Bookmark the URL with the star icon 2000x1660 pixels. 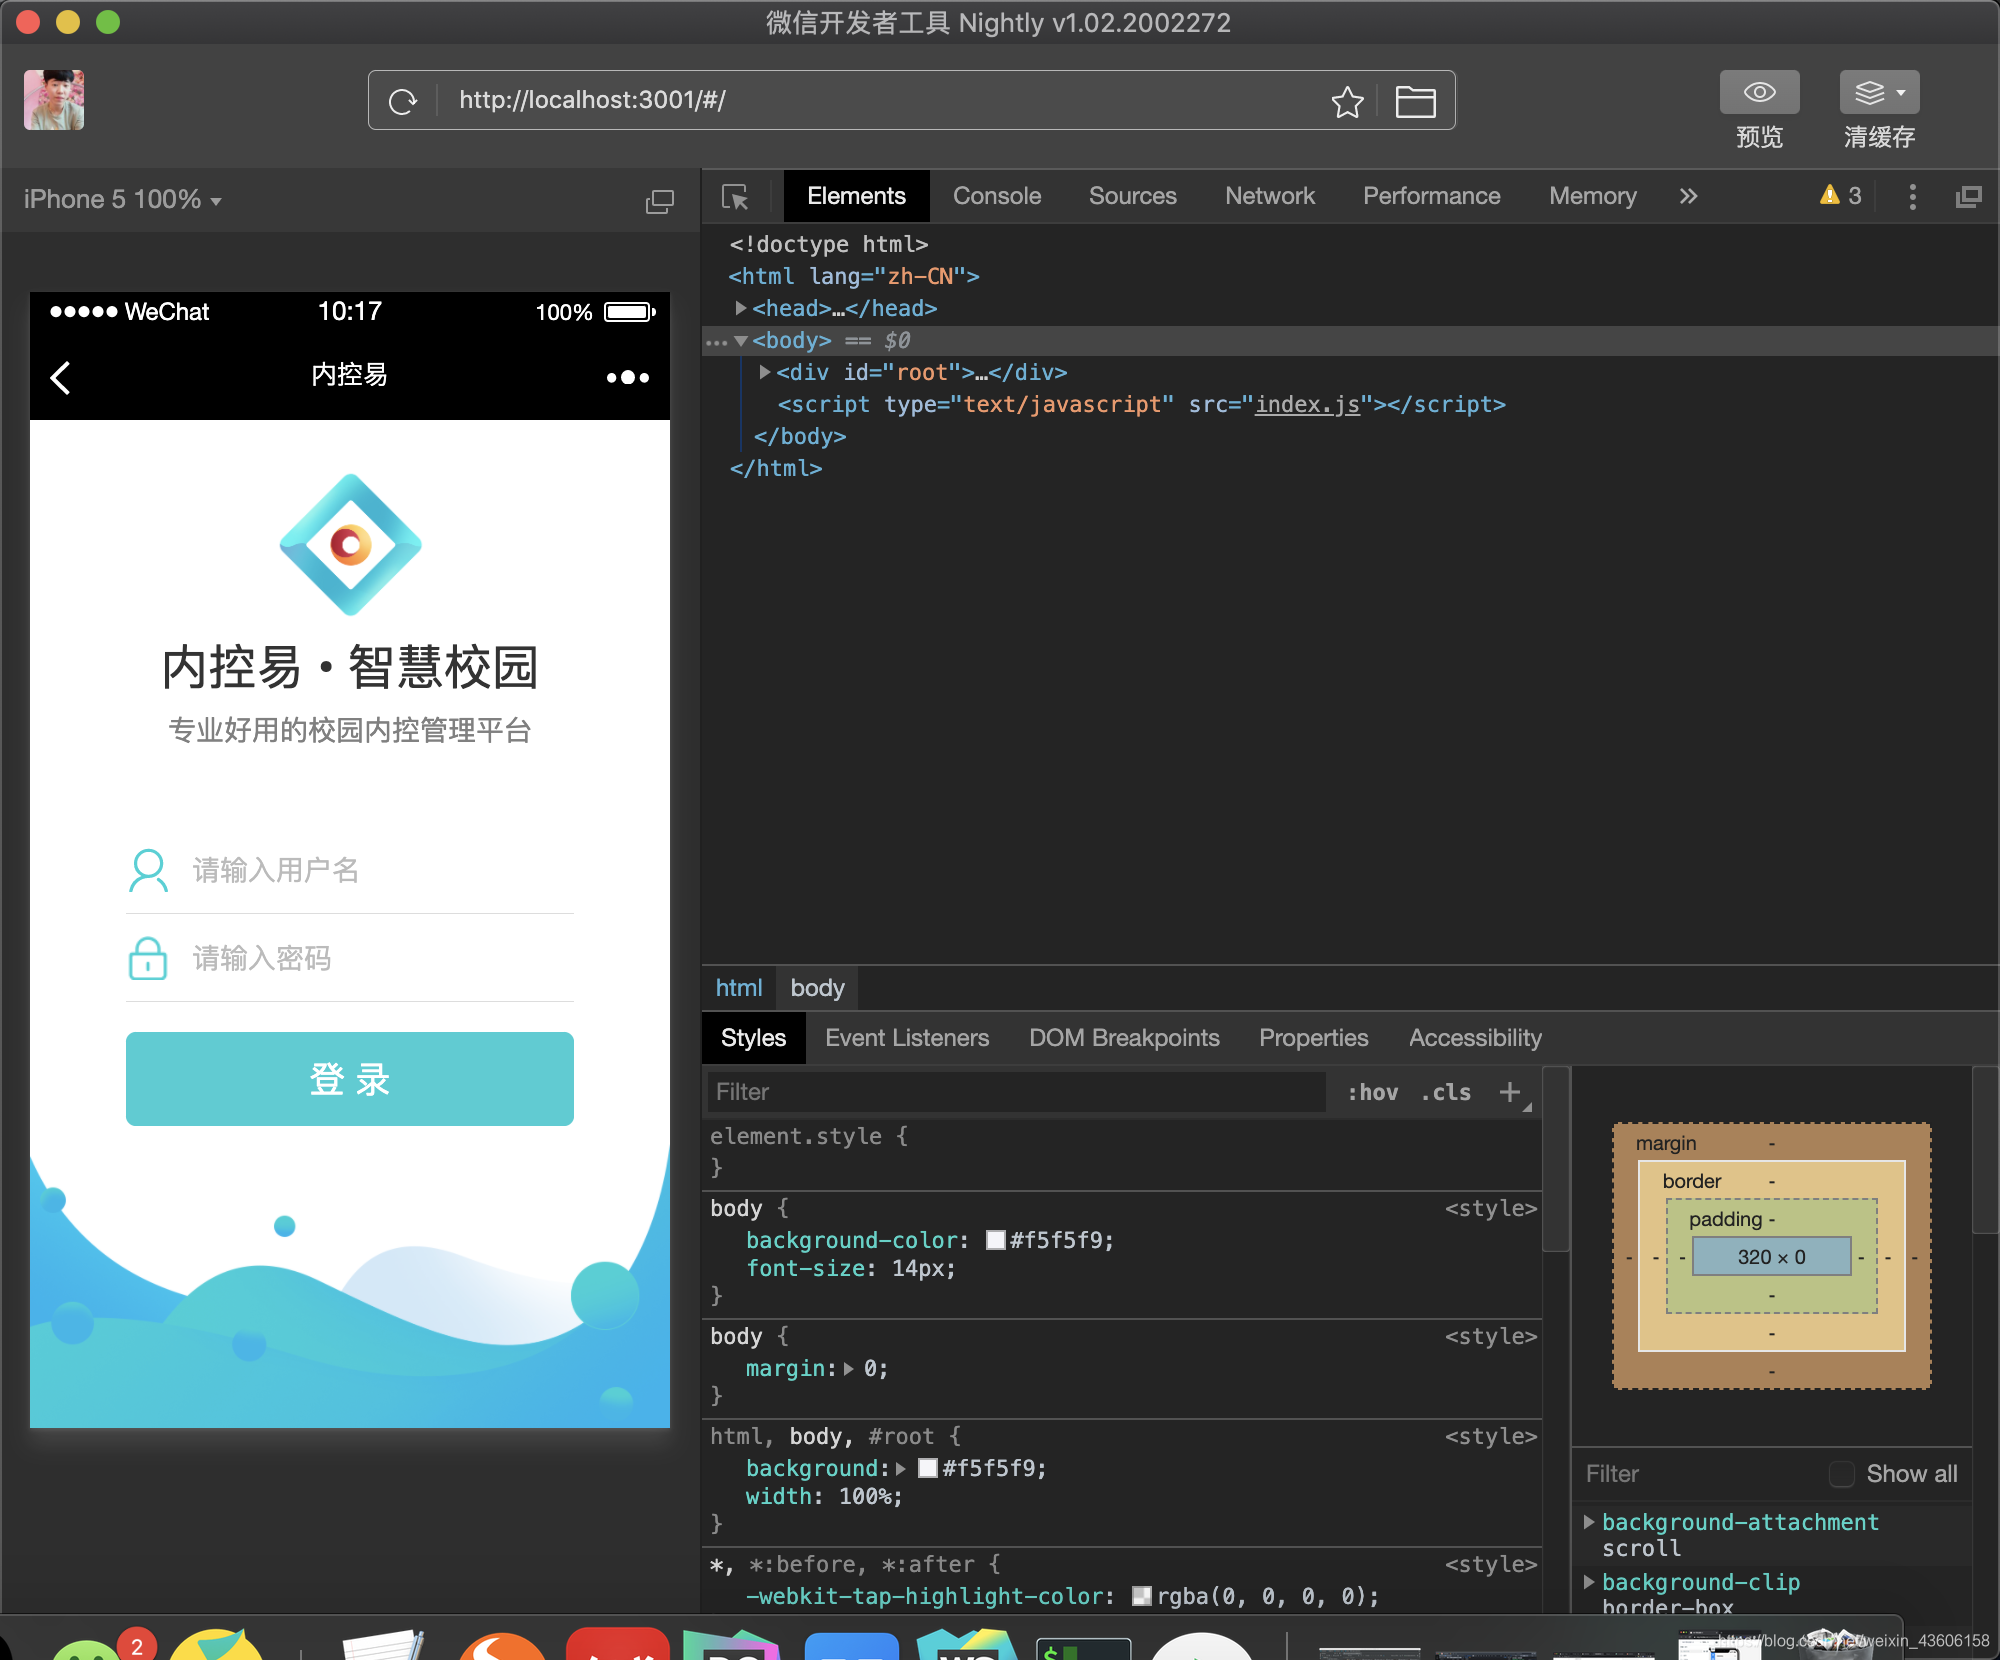[1347, 101]
